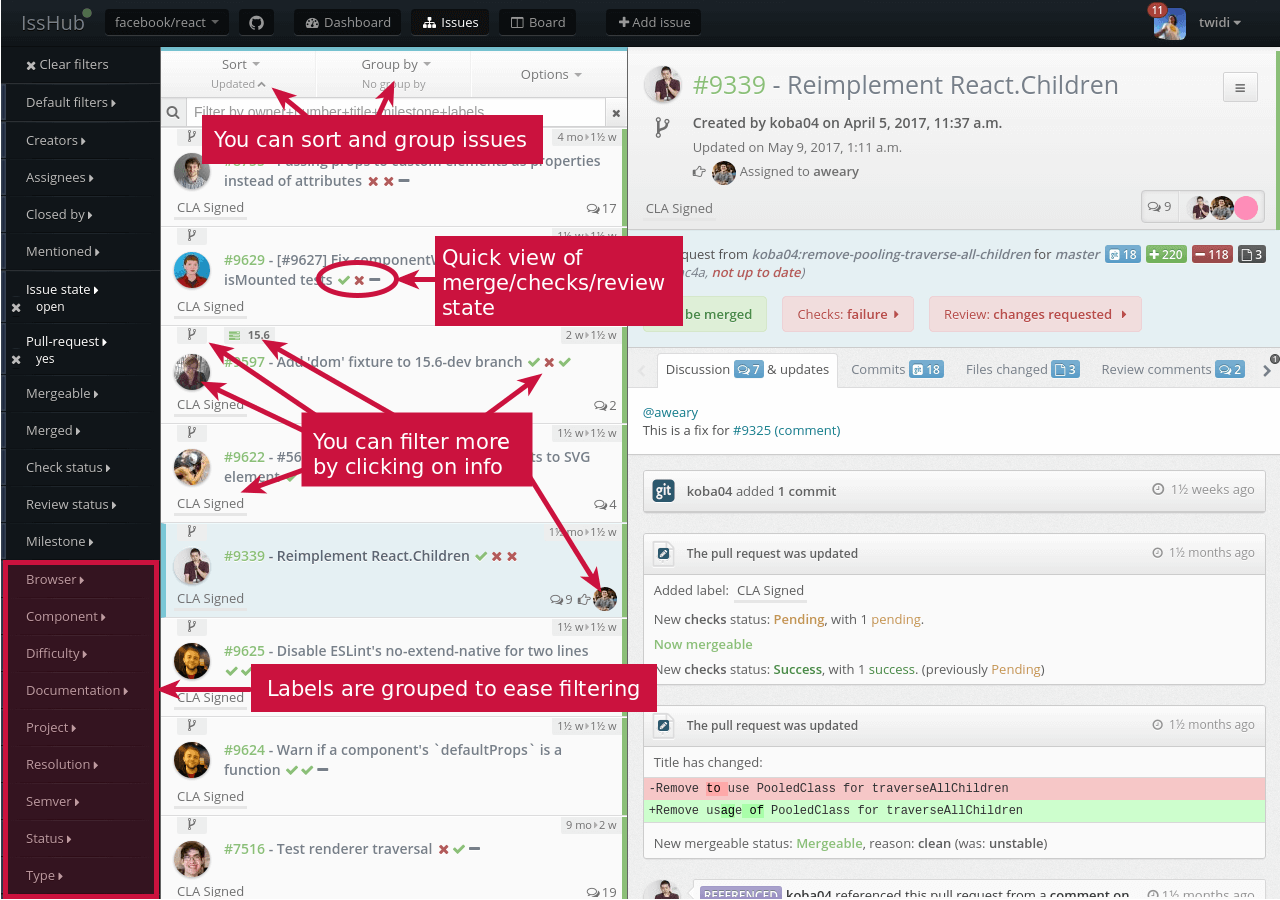This screenshot has height=900, width=1280.
Task: Open the Sort dropdown
Action: (x=240, y=73)
